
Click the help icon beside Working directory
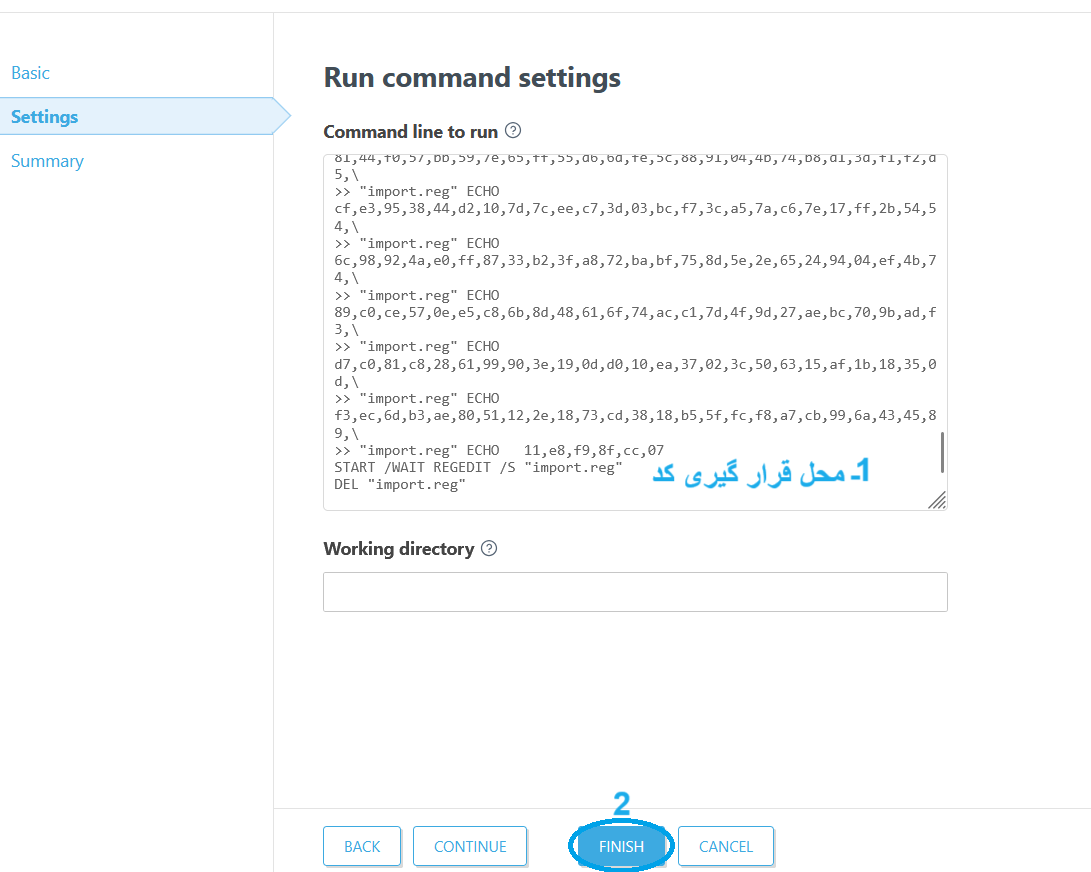[x=489, y=548]
